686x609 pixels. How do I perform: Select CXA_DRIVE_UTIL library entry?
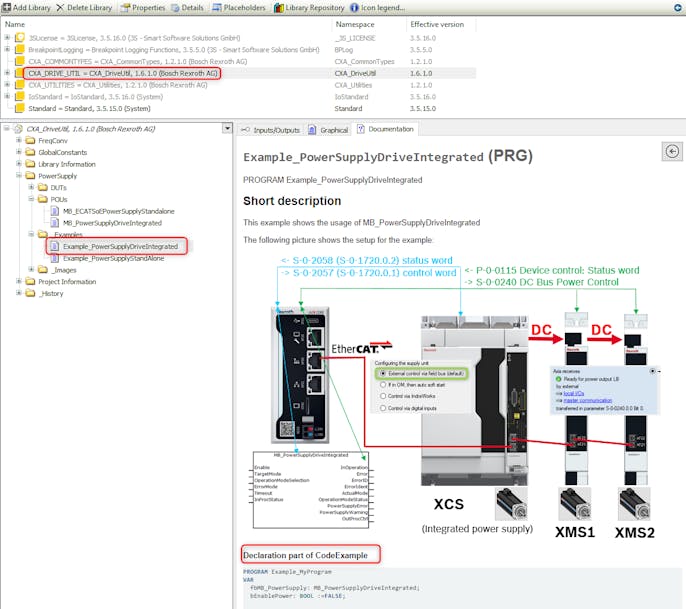coord(122,73)
